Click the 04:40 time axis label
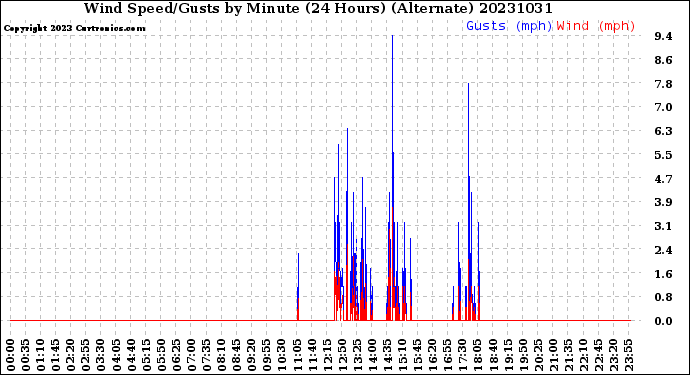690x375 pixels. [x=131, y=354]
